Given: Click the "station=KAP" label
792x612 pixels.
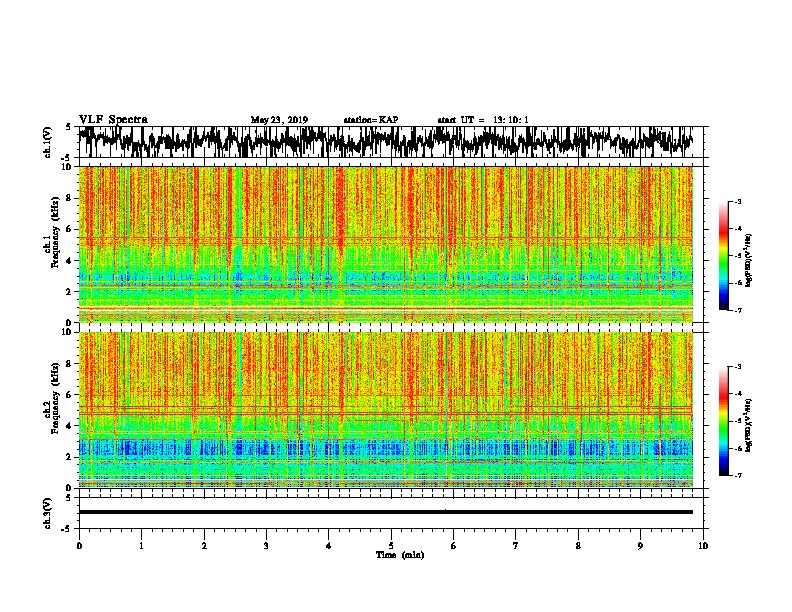Looking at the screenshot, I should tap(371, 120).
